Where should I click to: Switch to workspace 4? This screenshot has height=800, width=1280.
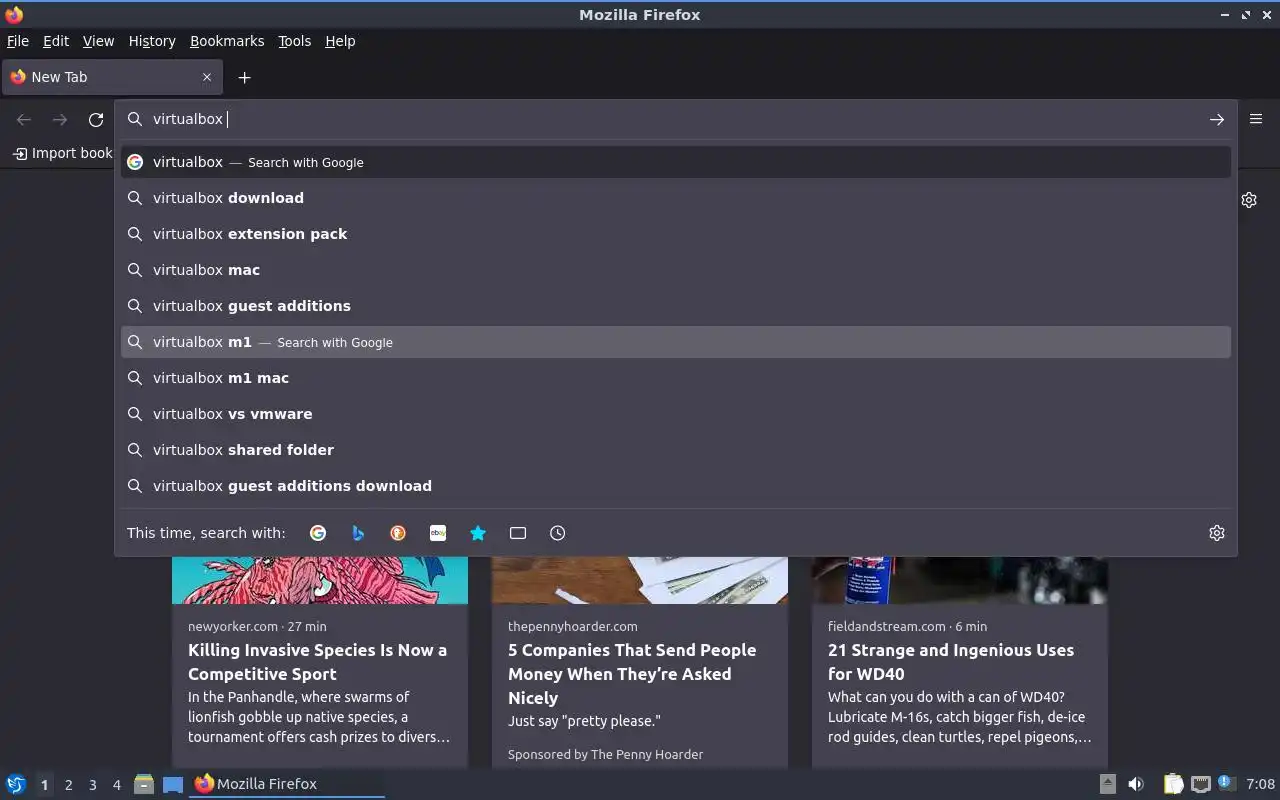pos(116,785)
